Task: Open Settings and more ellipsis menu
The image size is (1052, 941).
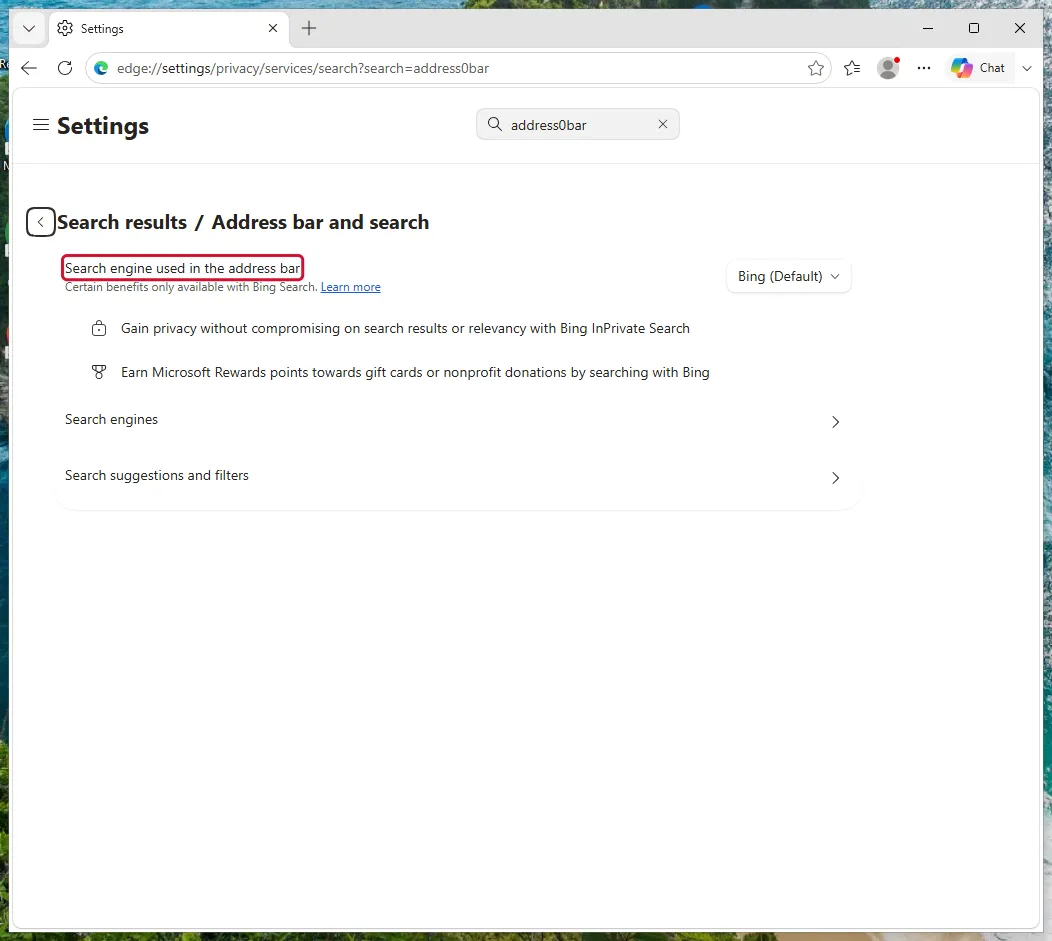Action: coord(924,68)
